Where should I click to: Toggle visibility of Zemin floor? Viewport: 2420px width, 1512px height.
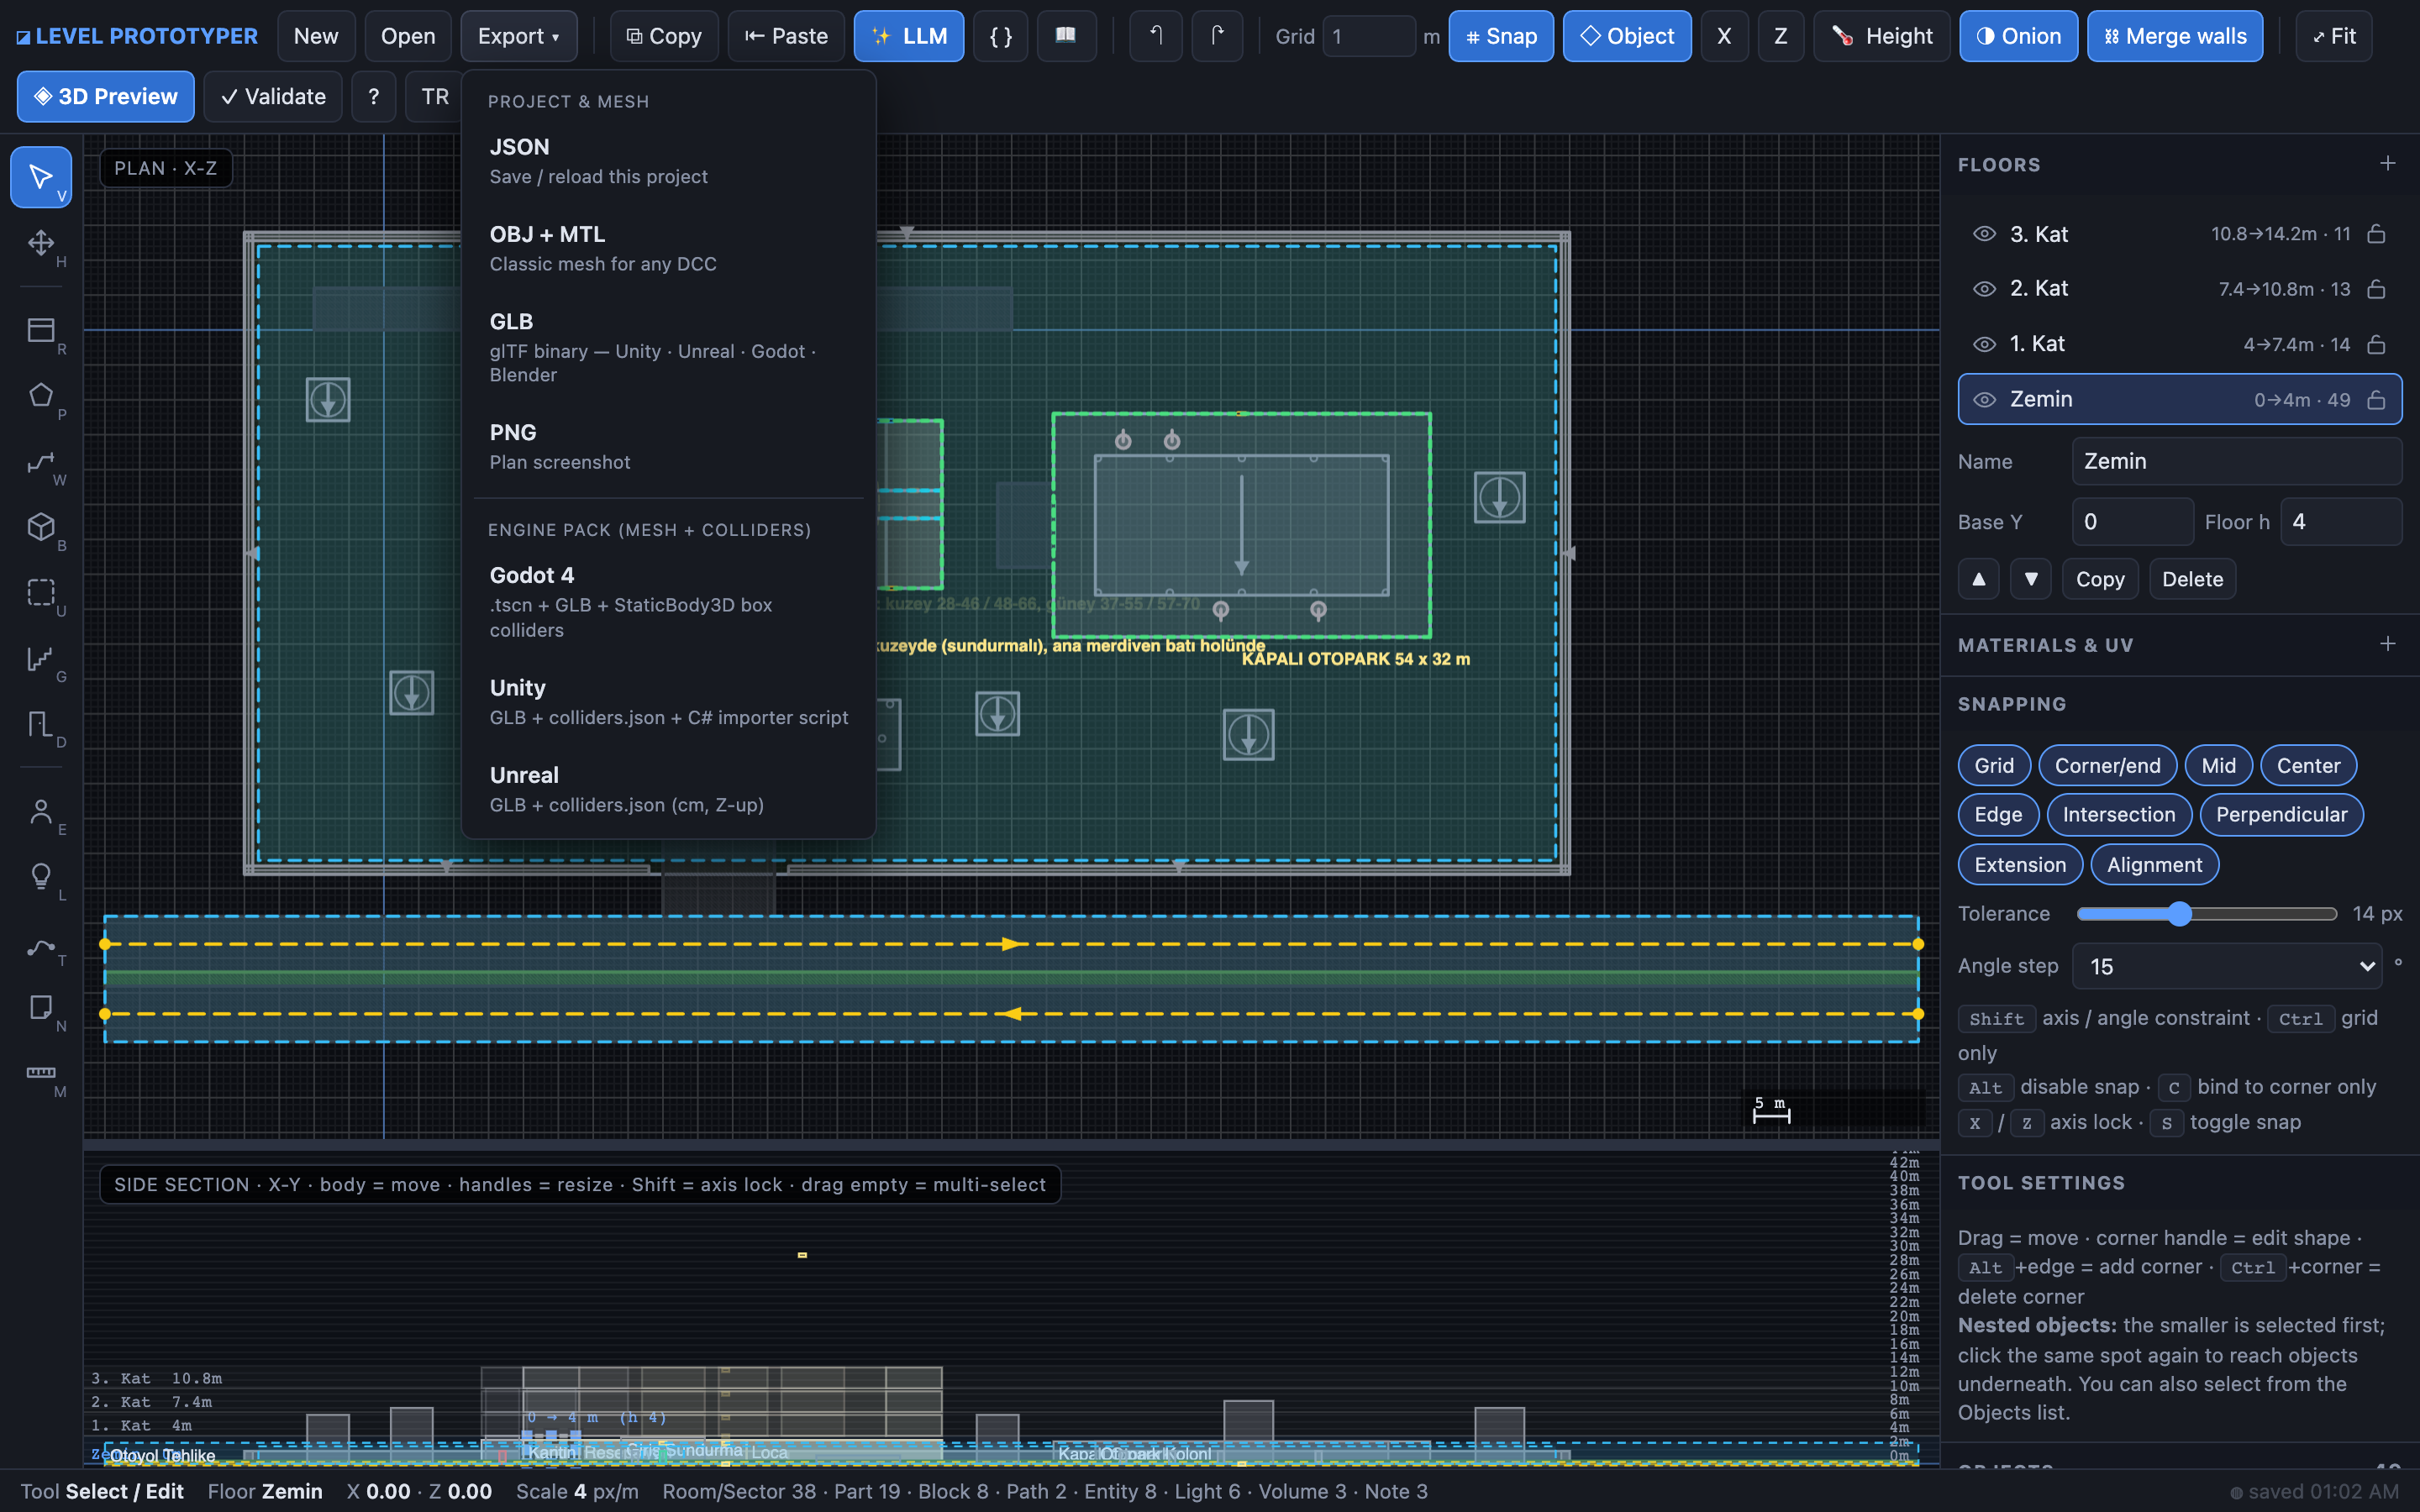click(x=1984, y=400)
